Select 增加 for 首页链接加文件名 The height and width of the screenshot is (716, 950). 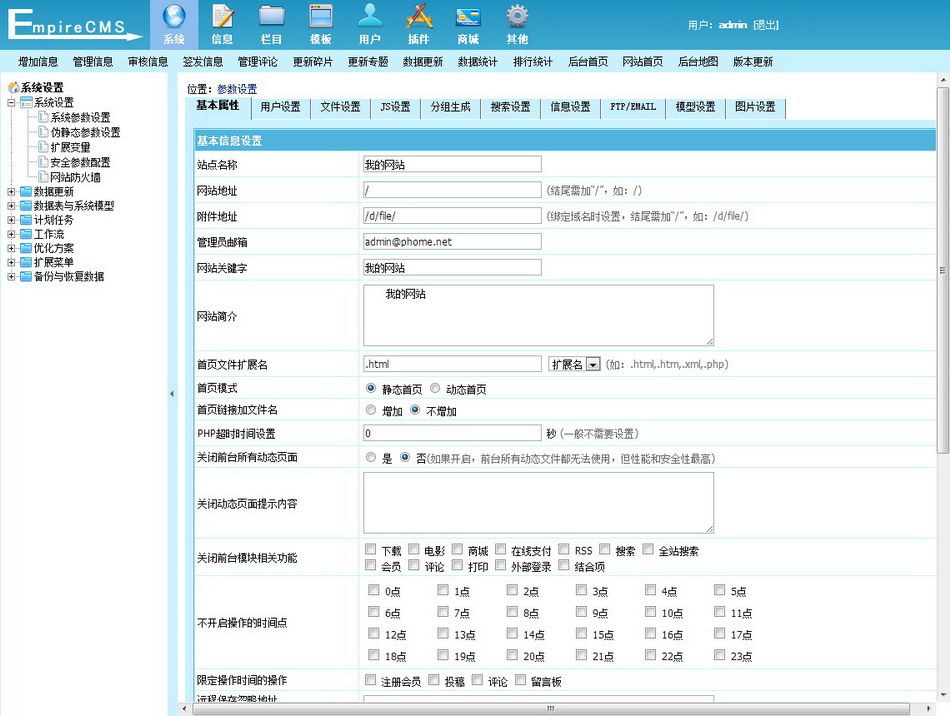(x=371, y=410)
